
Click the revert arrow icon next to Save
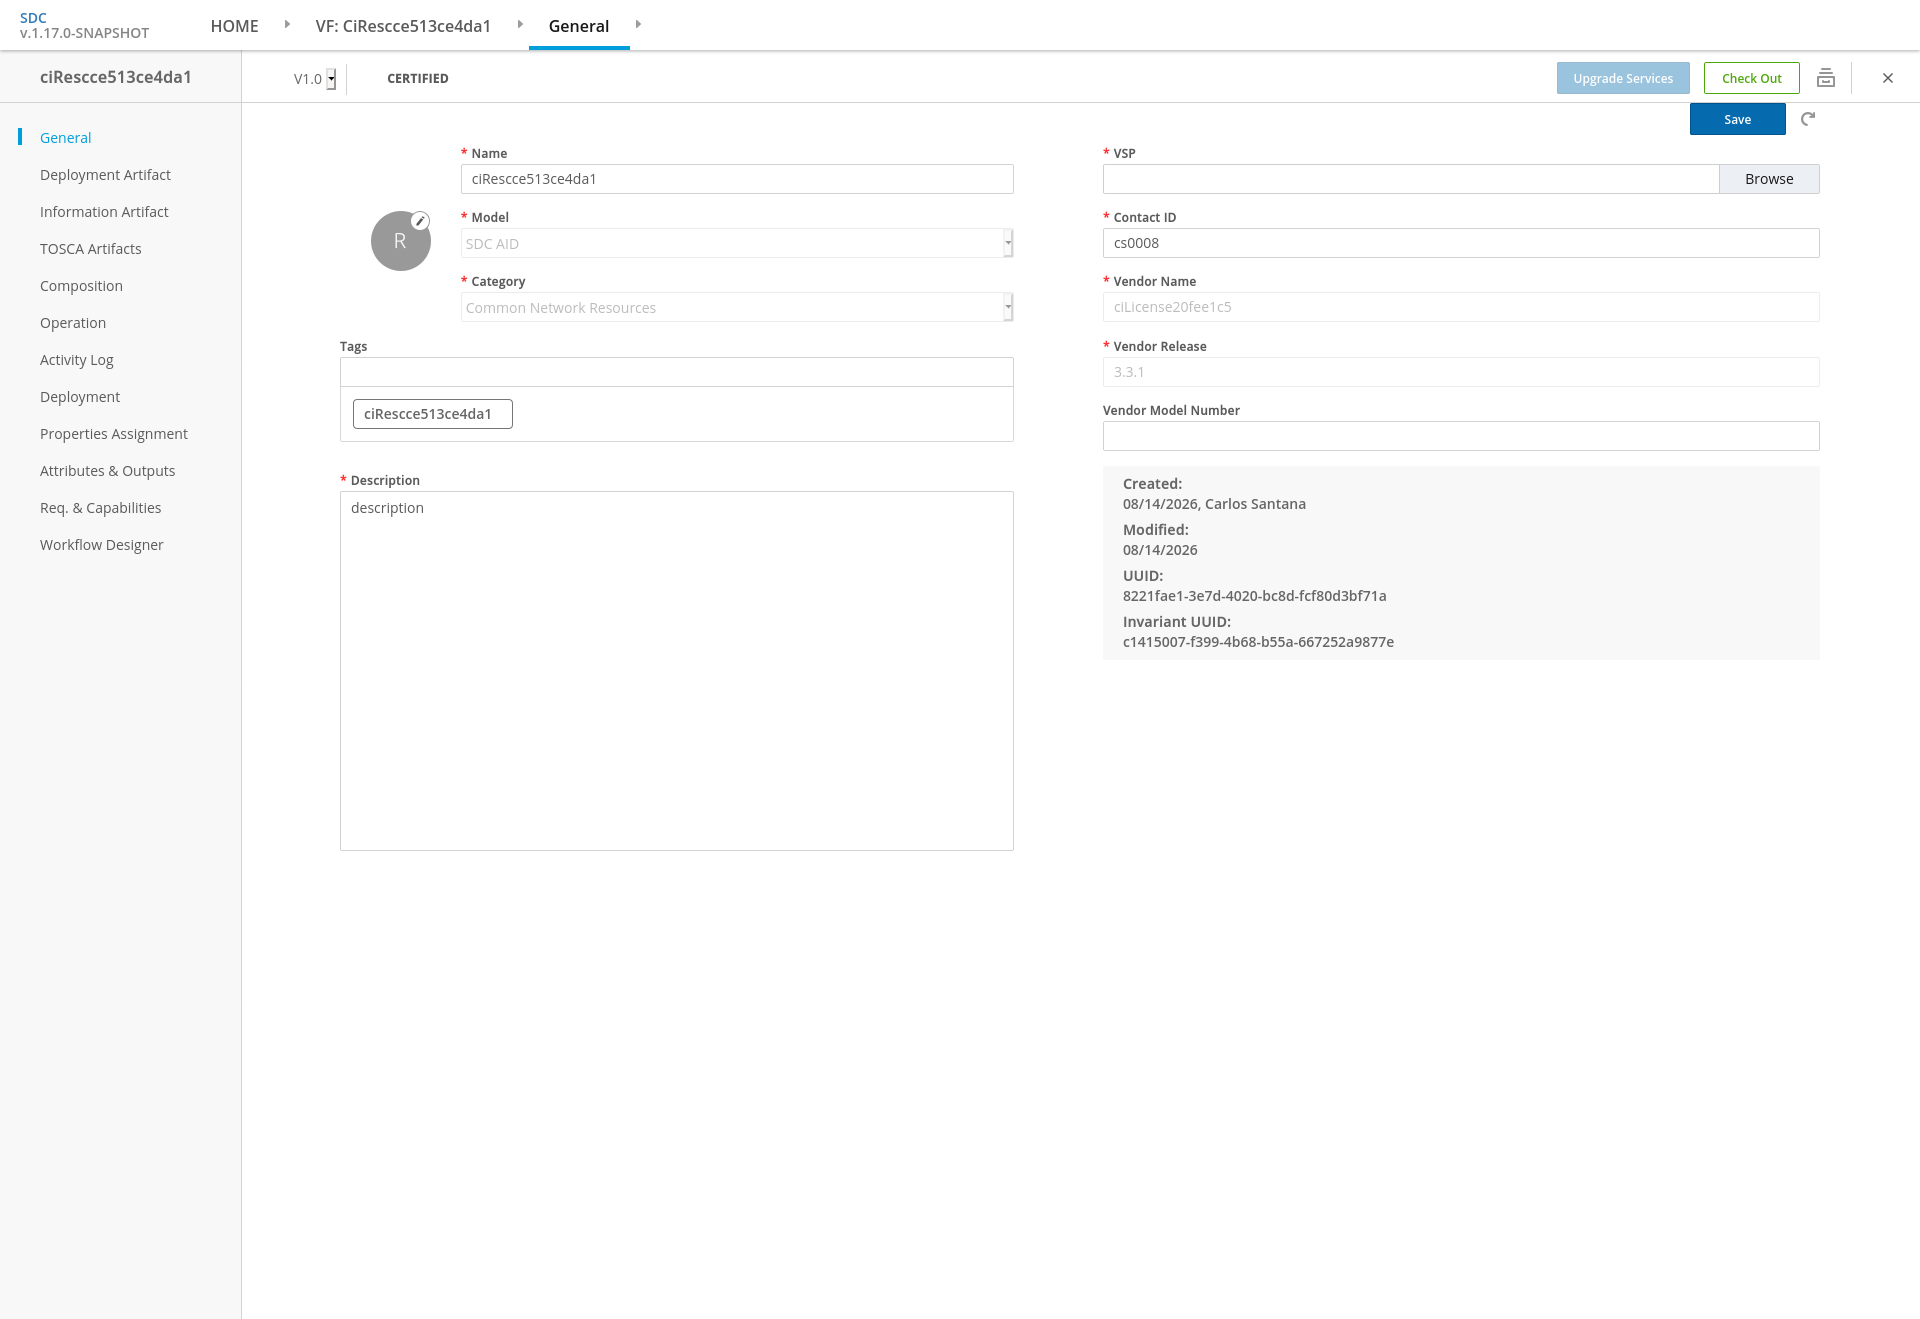(x=1808, y=119)
